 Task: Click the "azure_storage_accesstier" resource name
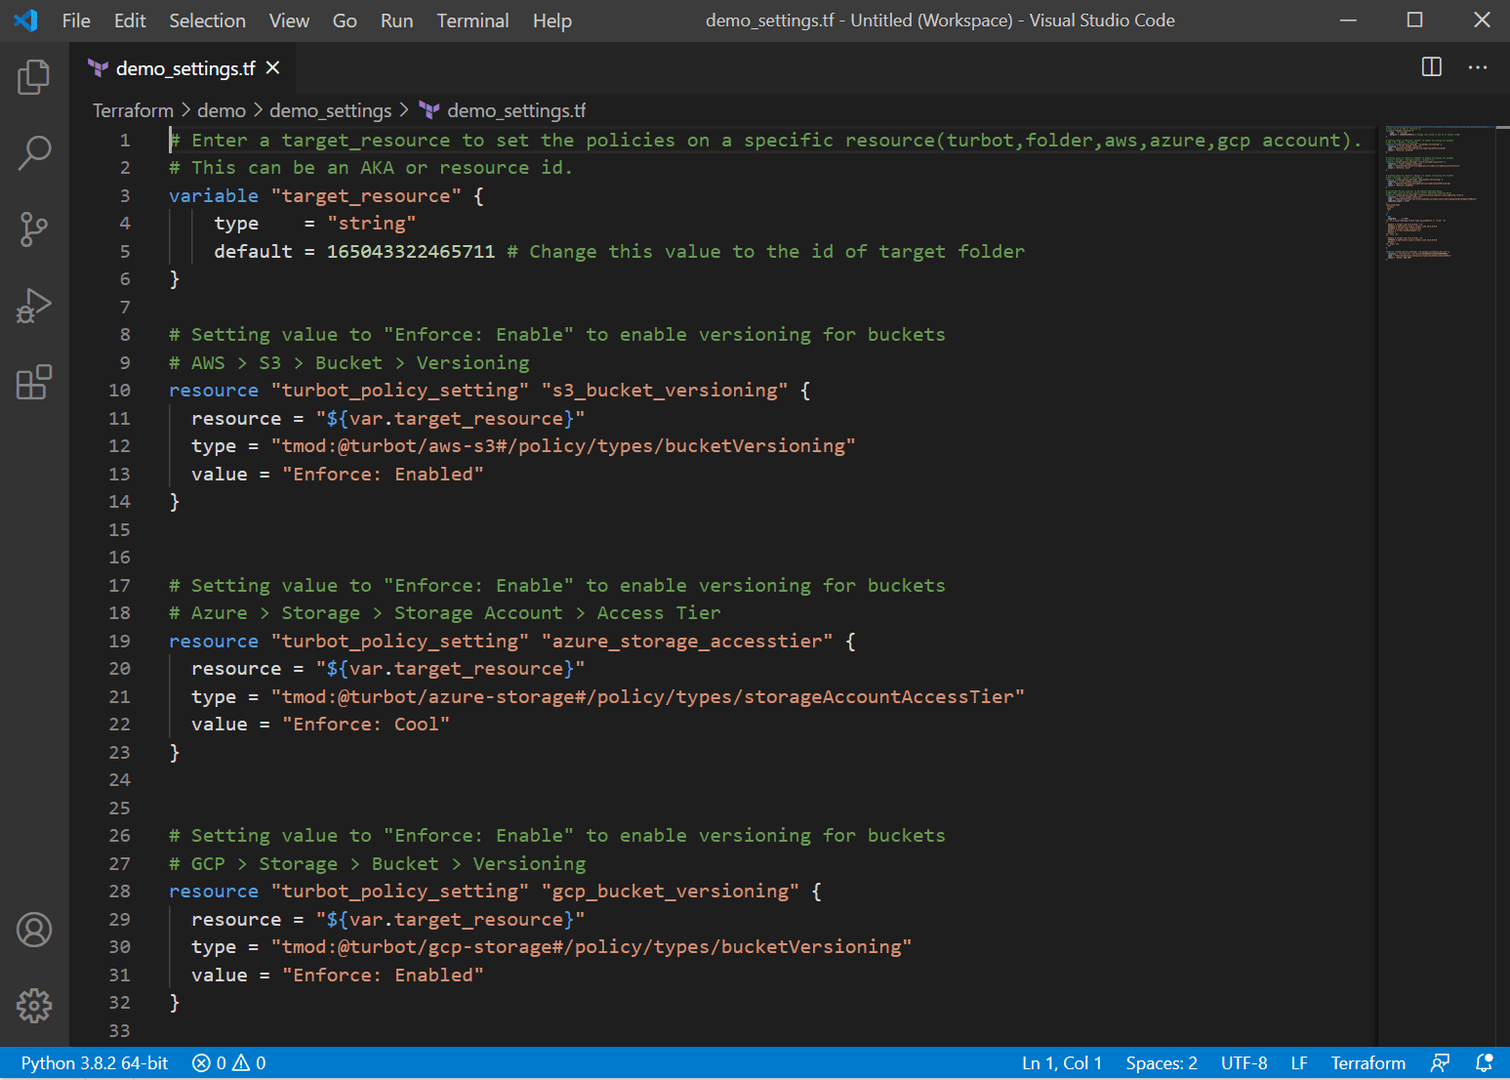coord(687,640)
